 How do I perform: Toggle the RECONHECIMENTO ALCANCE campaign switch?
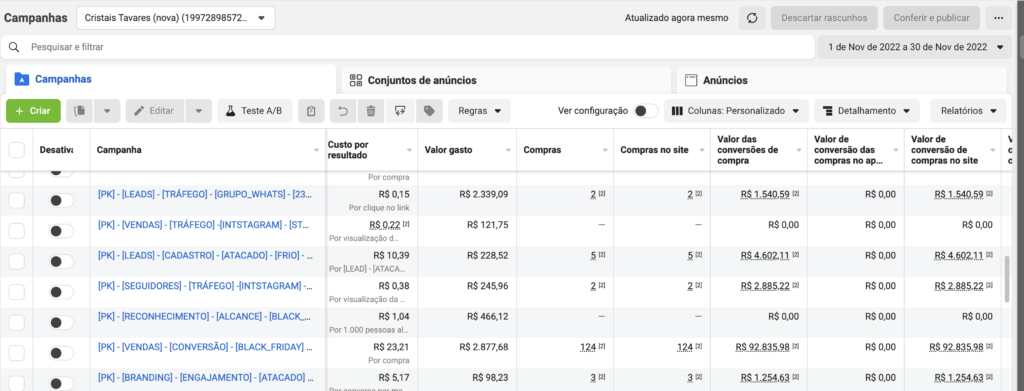click(x=61, y=322)
